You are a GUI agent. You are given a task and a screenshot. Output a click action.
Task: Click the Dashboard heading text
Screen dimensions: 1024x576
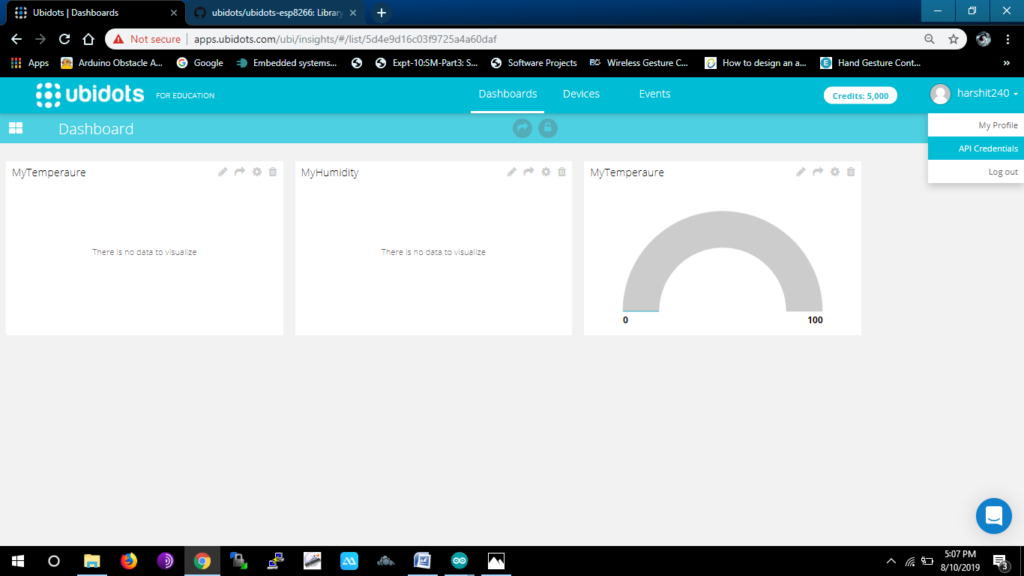pos(96,129)
